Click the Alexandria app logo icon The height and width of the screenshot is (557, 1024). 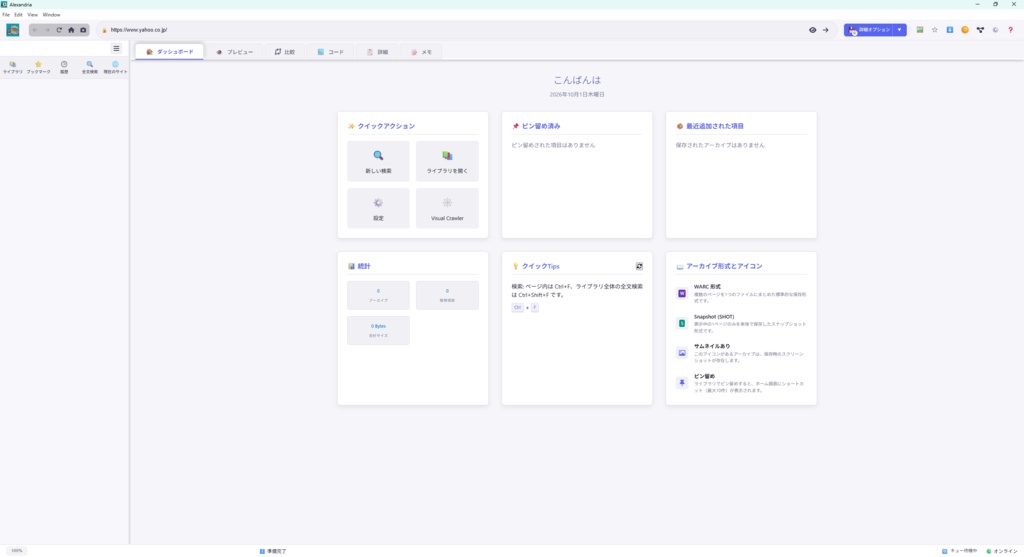12,30
